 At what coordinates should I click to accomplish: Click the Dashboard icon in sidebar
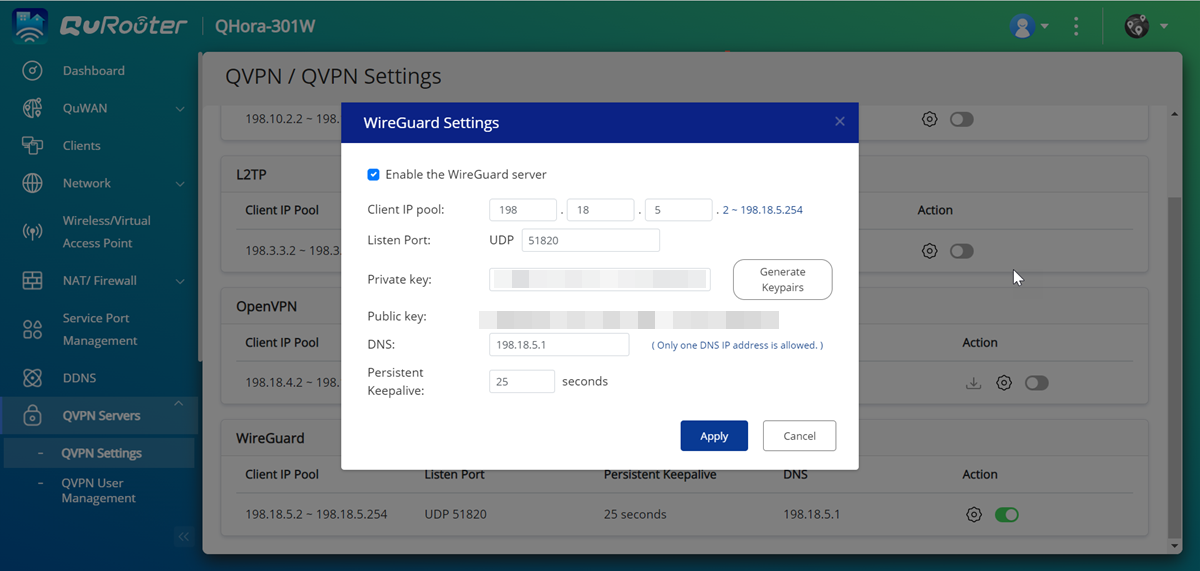coord(33,71)
